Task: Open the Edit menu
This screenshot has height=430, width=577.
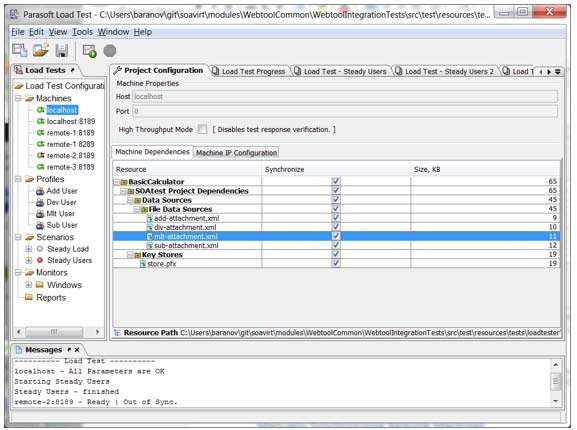Action: click(x=36, y=32)
